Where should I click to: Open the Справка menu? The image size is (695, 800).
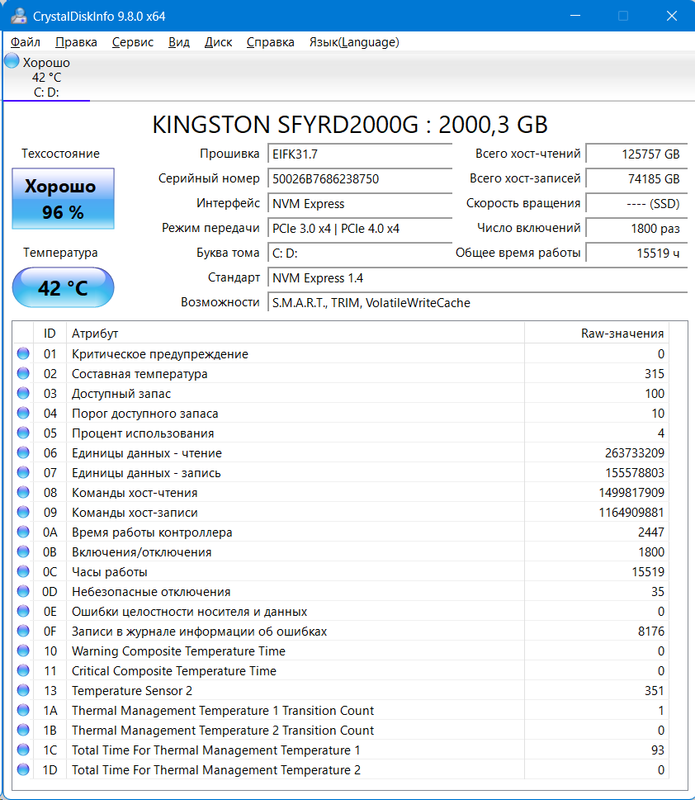click(x=270, y=42)
